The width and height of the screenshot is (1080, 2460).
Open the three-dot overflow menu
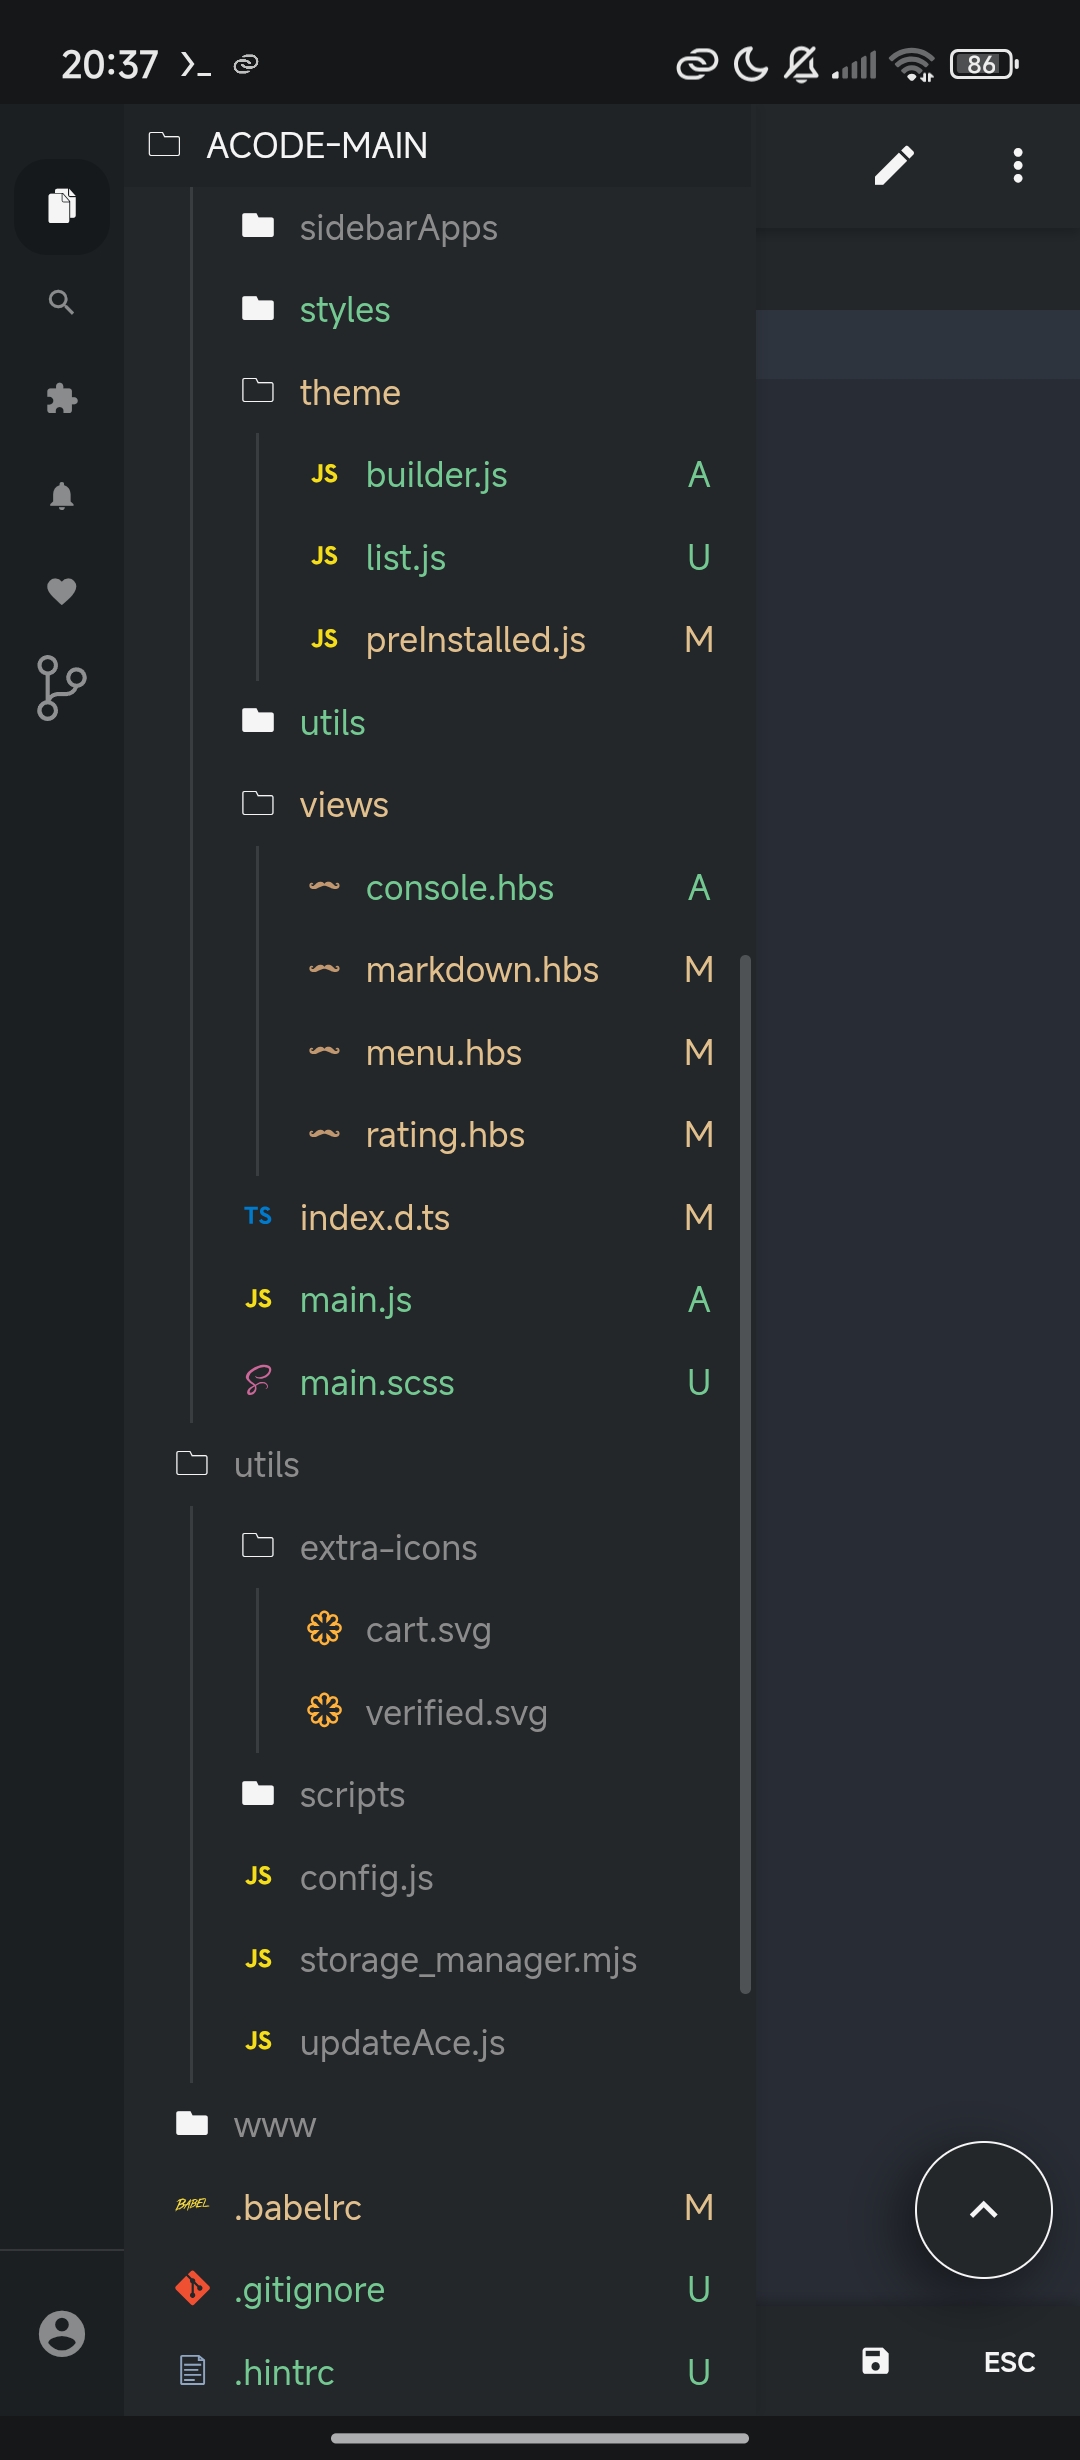coord(1018,166)
